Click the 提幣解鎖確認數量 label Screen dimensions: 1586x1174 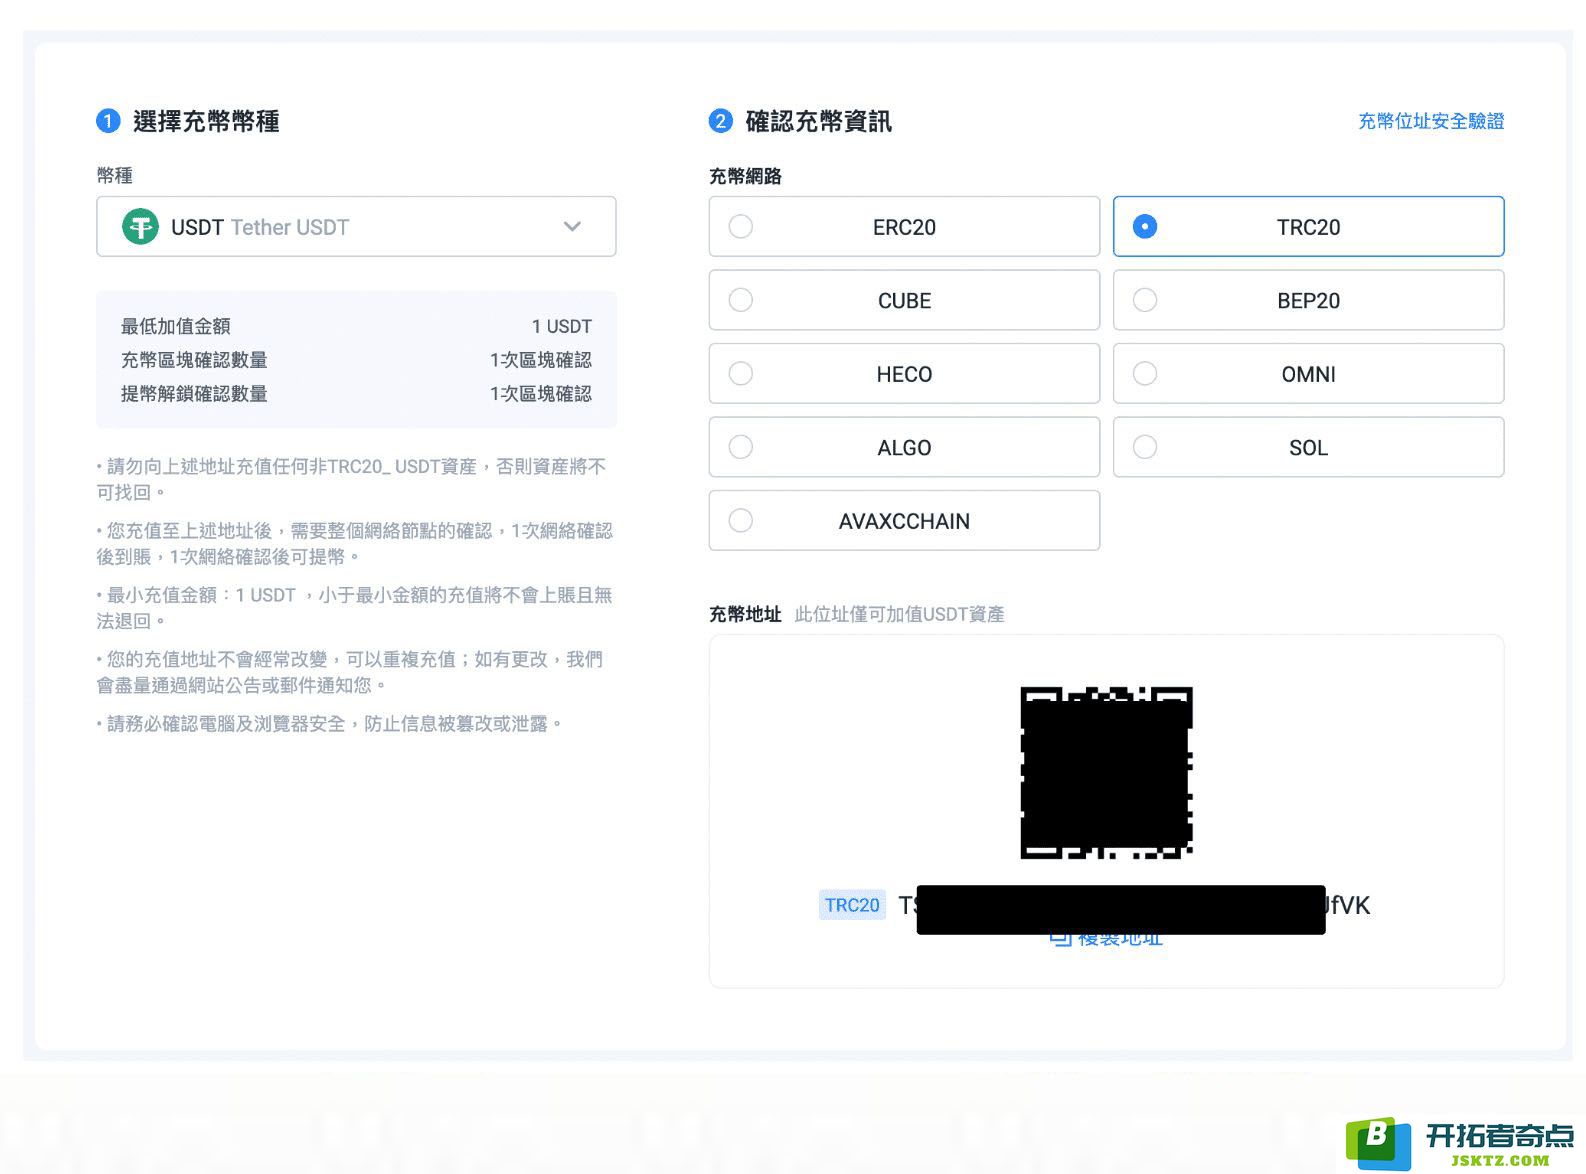[x=194, y=394]
